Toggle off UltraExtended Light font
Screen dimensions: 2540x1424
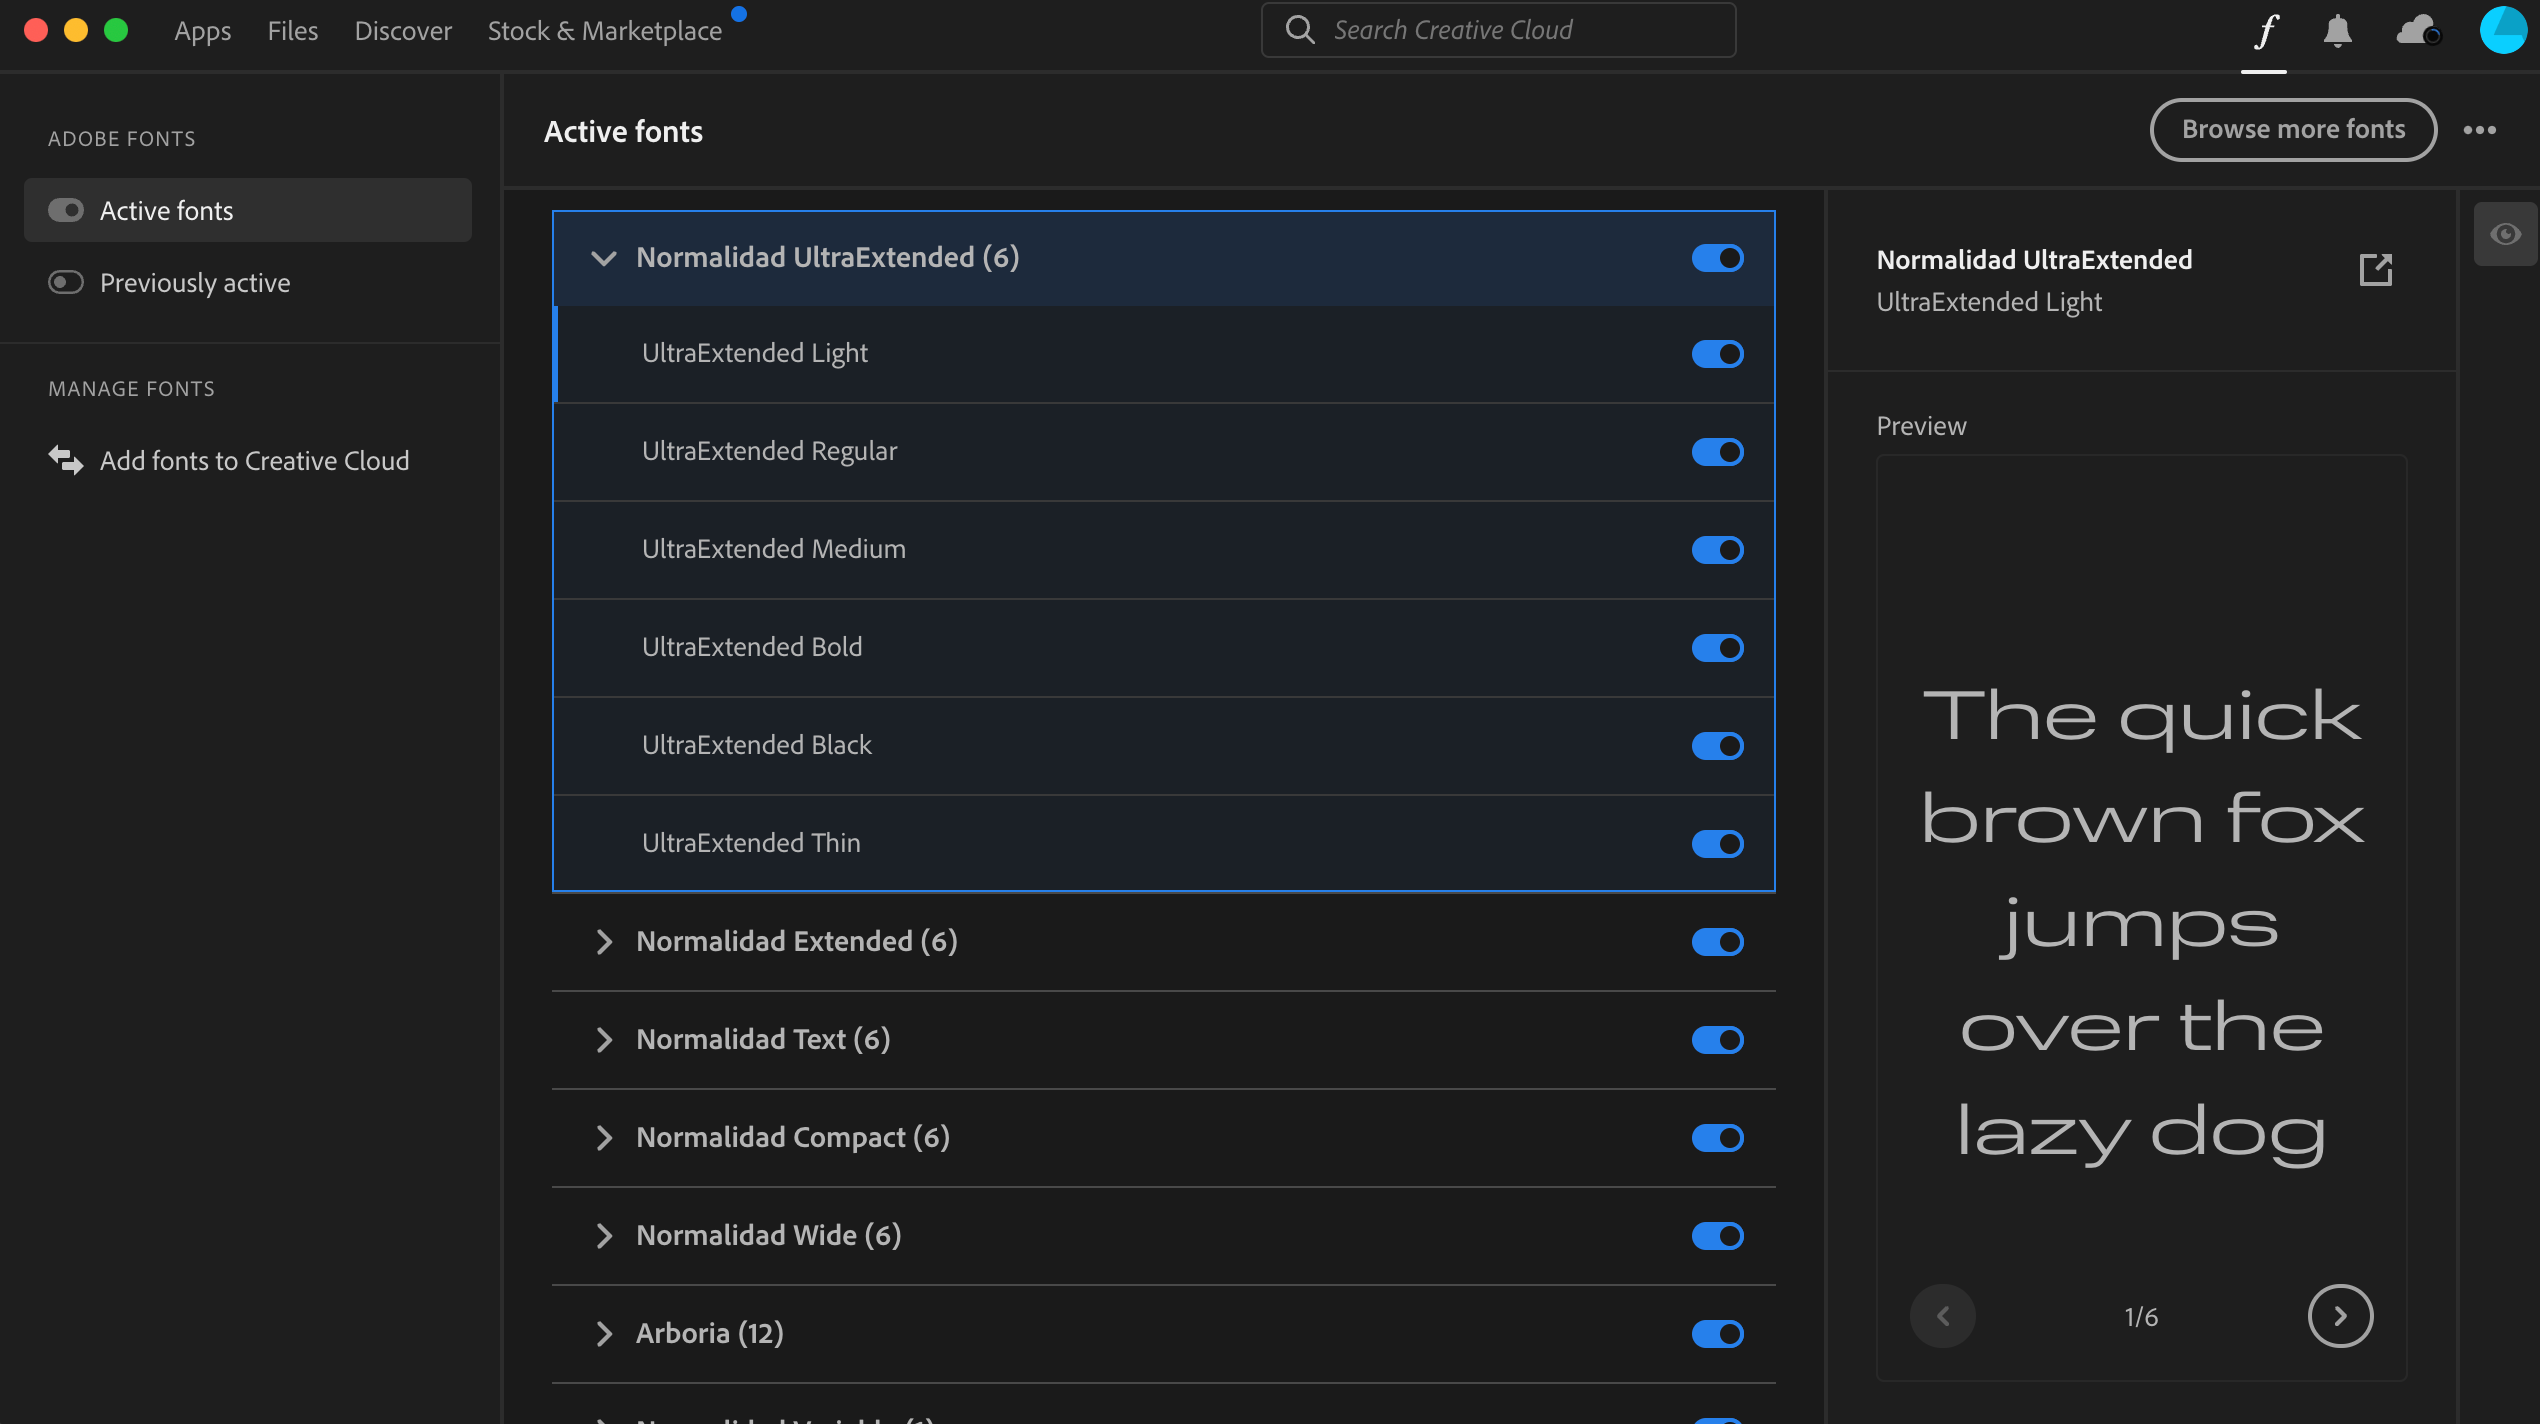1718,353
